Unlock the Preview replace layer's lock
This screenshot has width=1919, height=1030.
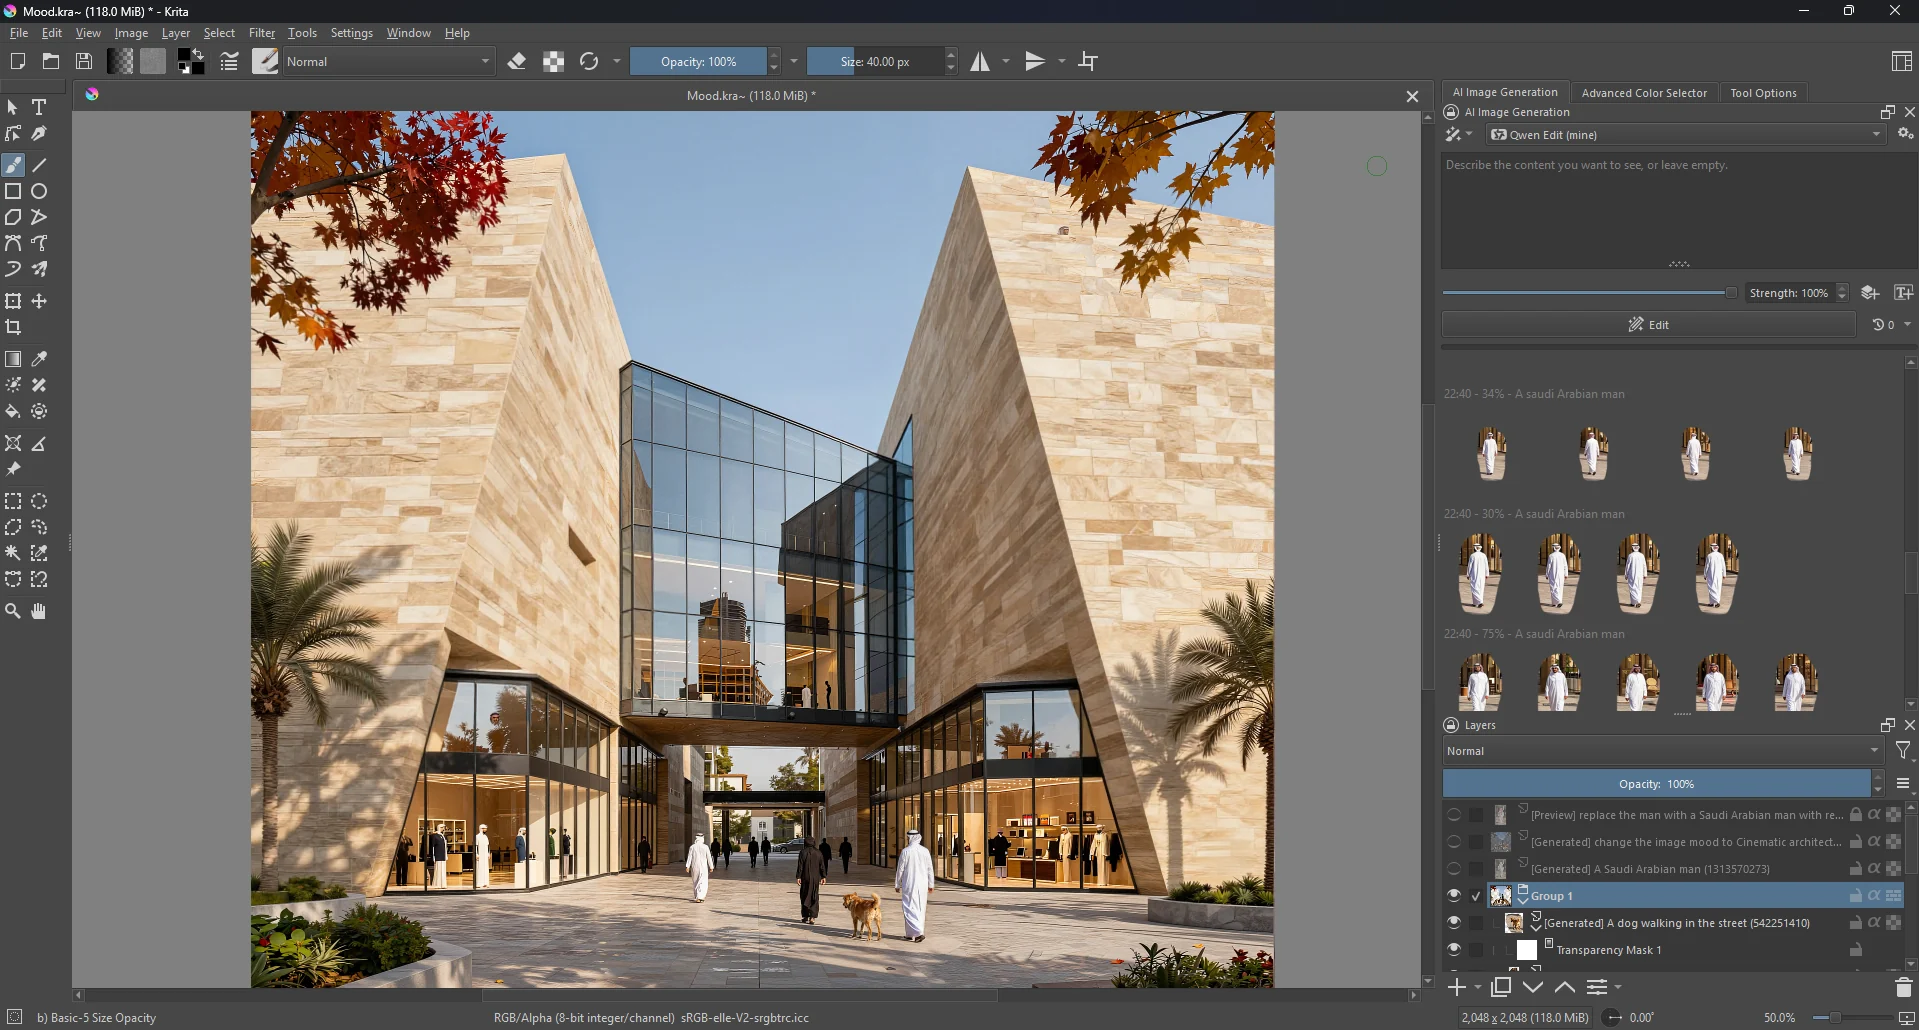(1856, 815)
